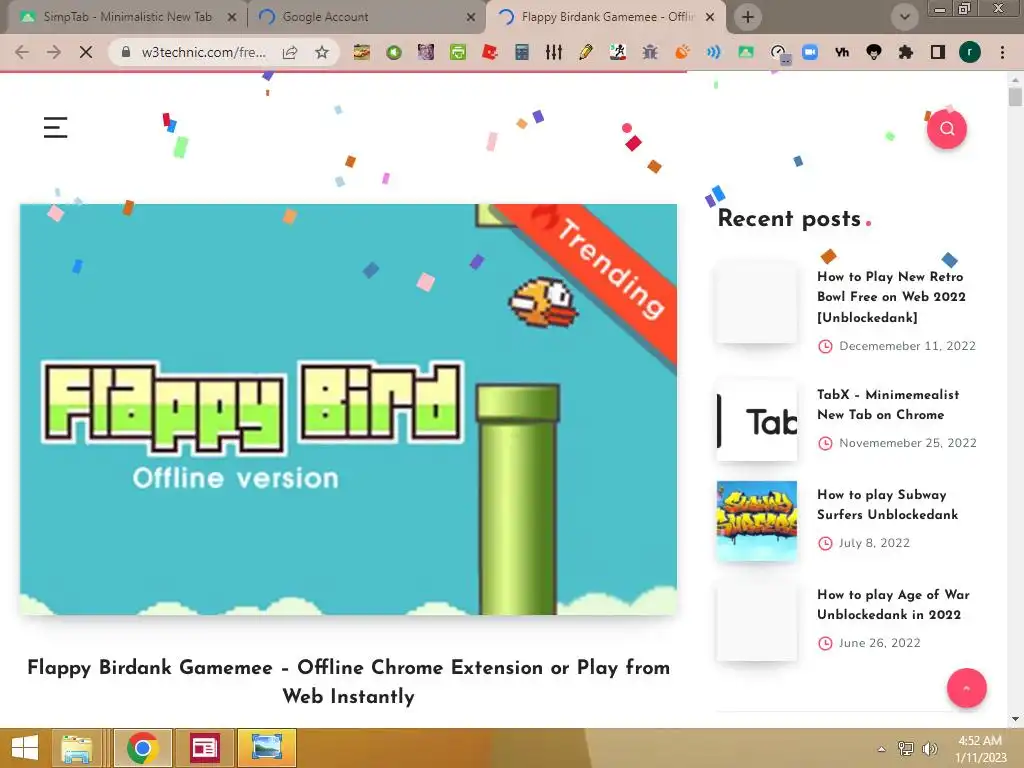Share this page via the share icon

tap(290, 52)
